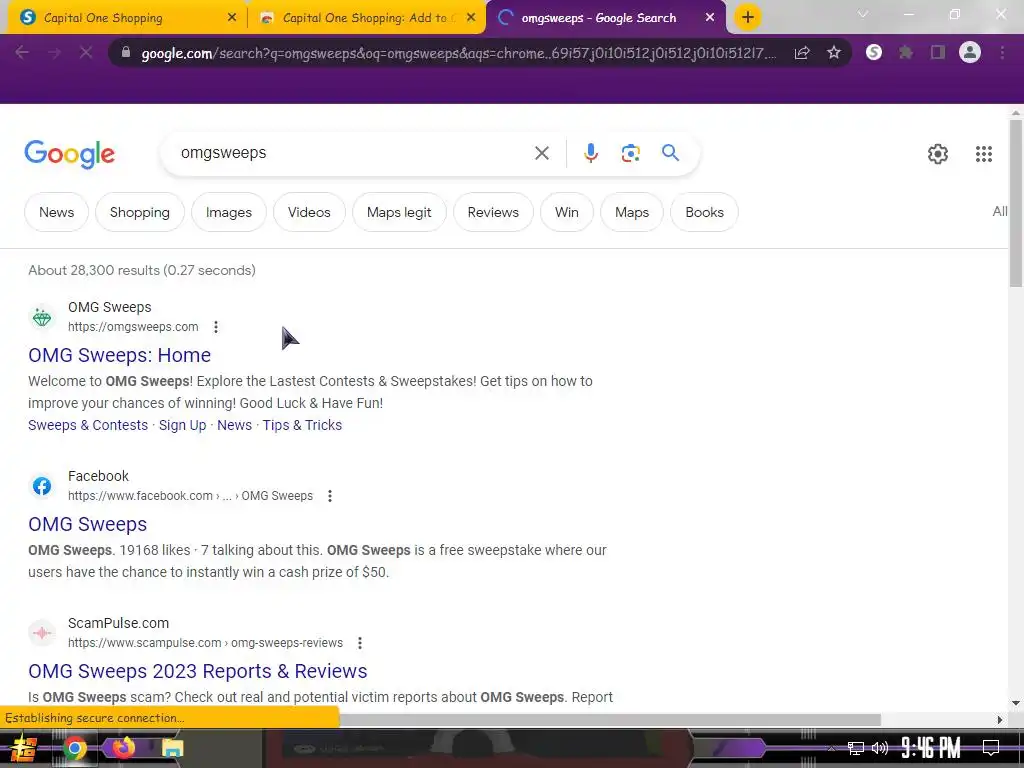
Task: Open a new browser tab
Action: pyautogui.click(x=748, y=17)
